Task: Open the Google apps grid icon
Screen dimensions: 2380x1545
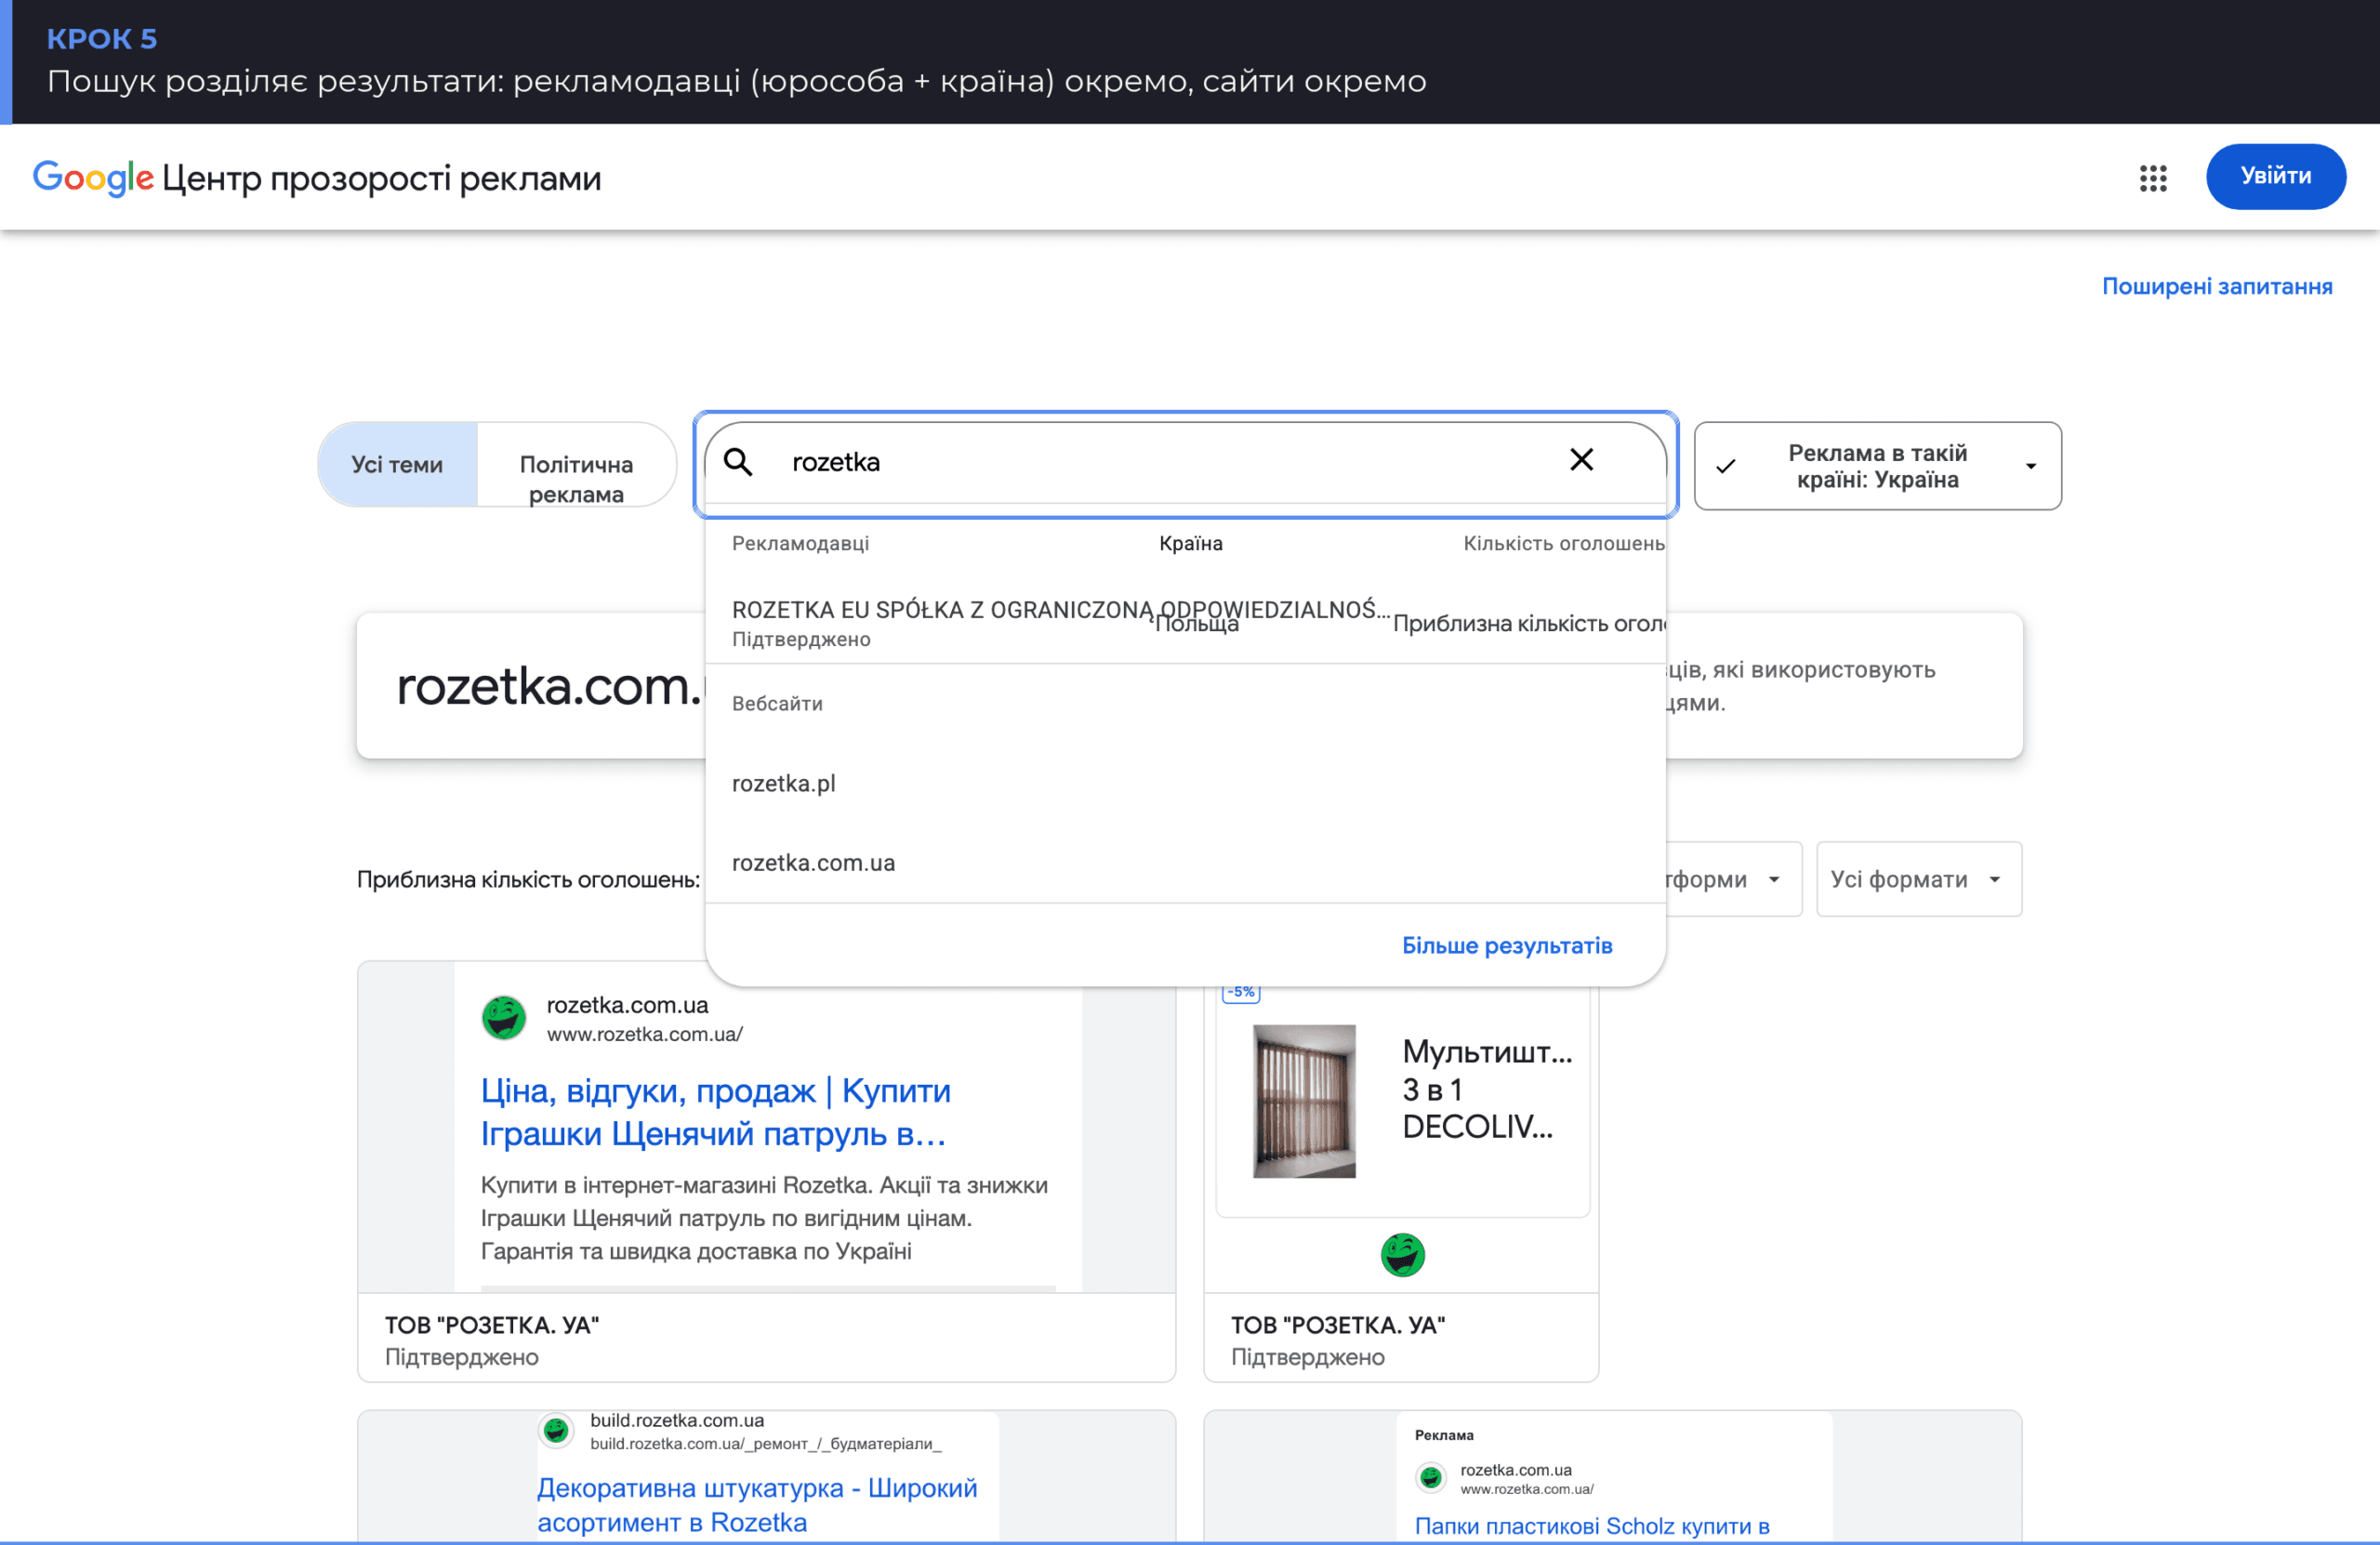Action: click(x=2152, y=178)
